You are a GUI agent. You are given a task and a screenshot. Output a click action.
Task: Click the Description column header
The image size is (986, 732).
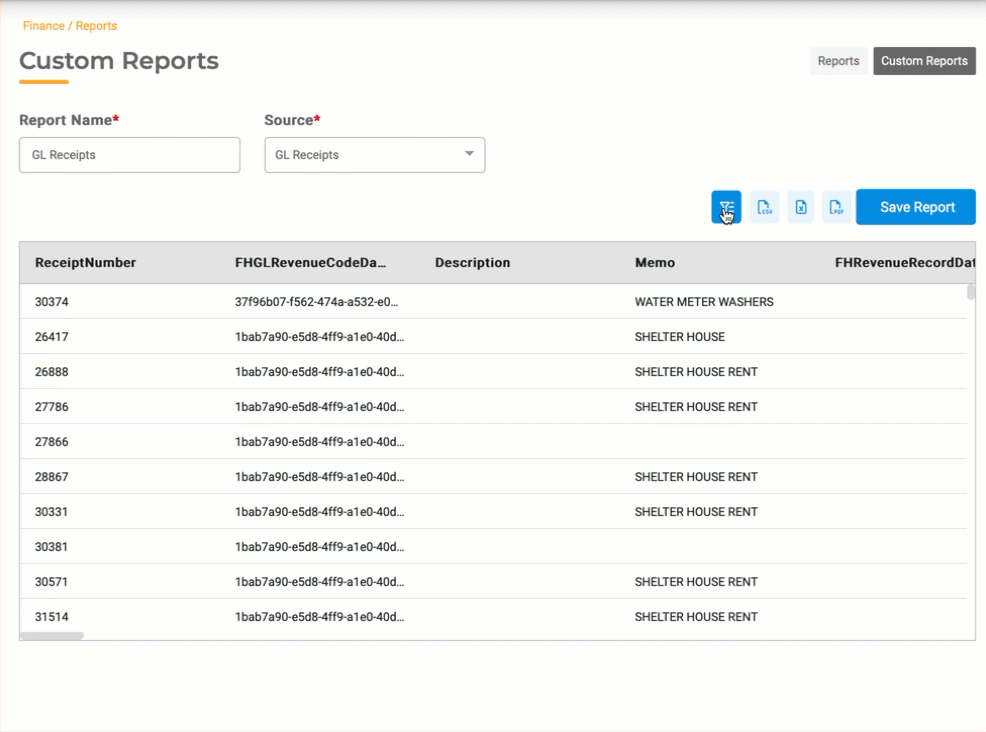[x=473, y=263]
